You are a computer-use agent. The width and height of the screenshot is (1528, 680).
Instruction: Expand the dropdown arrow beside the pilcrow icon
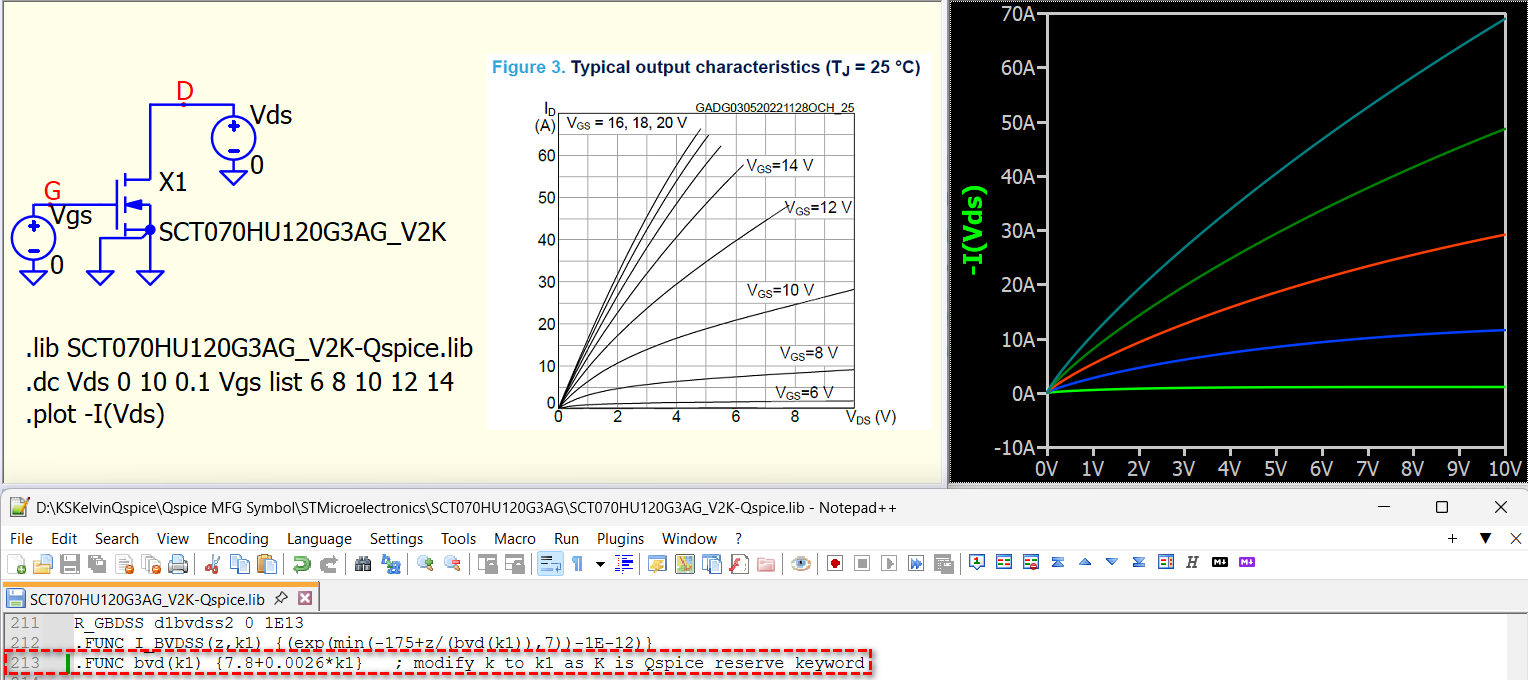point(600,564)
